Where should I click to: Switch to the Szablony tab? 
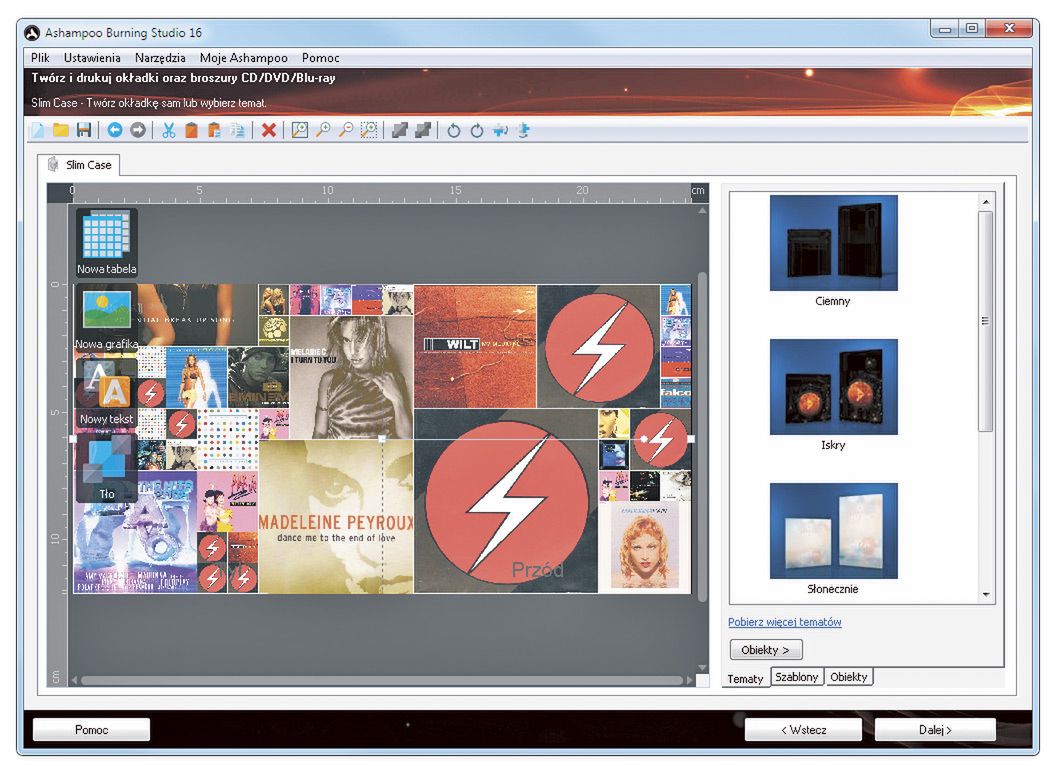[x=797, y=677]
